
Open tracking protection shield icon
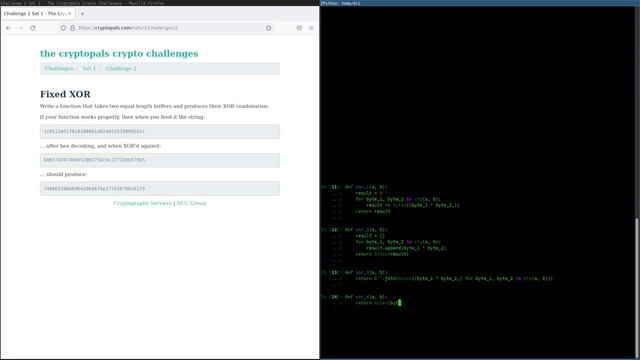click(x=63, y=28)
